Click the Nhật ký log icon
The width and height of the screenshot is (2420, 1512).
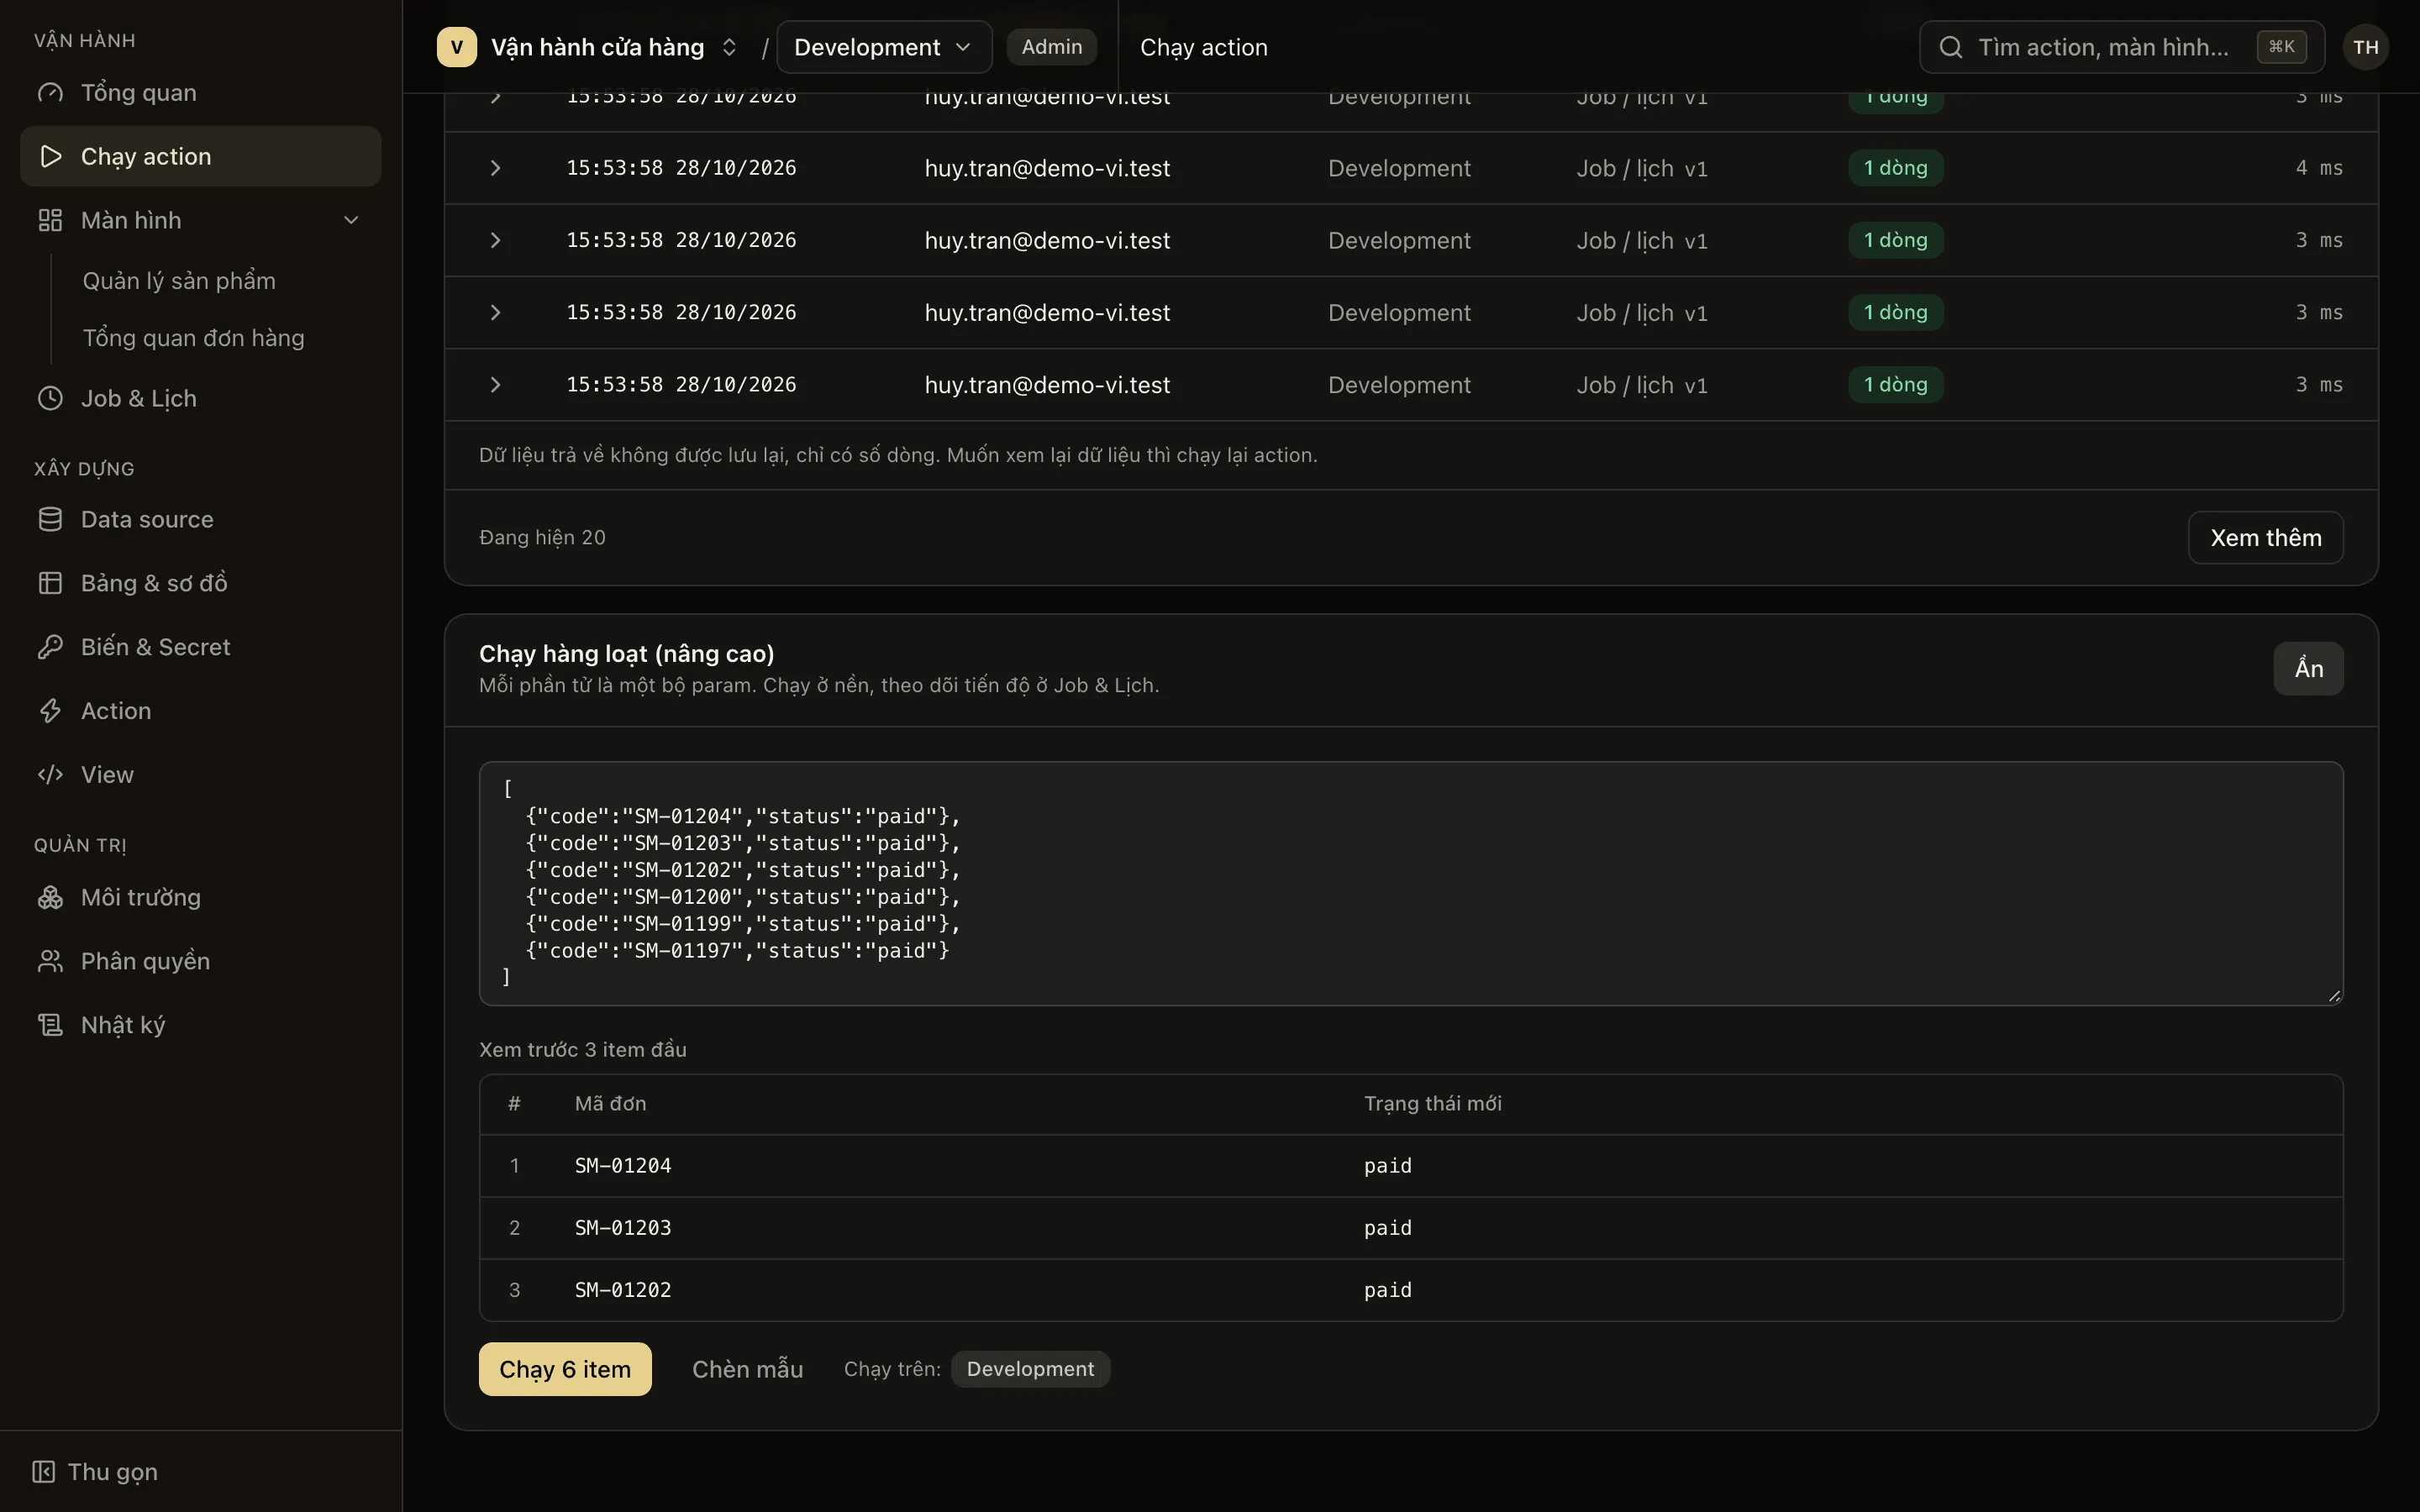coord(50,1025)
